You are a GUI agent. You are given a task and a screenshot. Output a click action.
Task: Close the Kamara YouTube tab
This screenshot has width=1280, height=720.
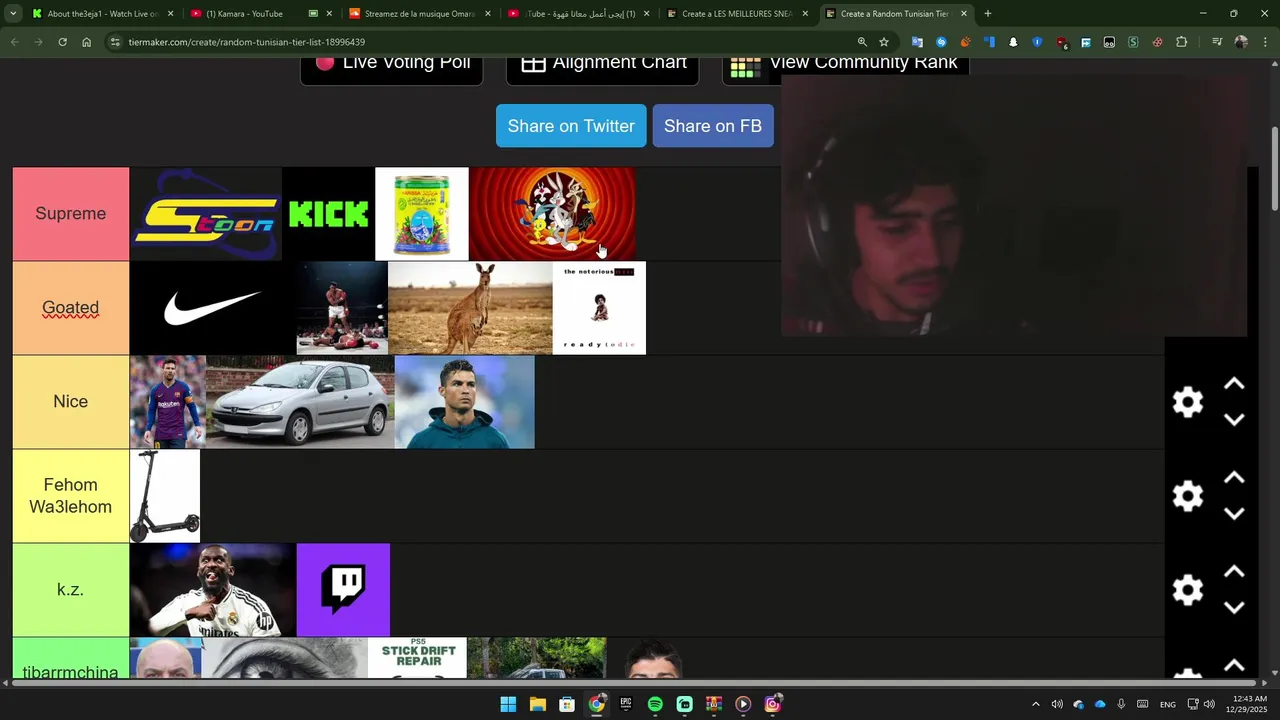(x=329, y=14)
